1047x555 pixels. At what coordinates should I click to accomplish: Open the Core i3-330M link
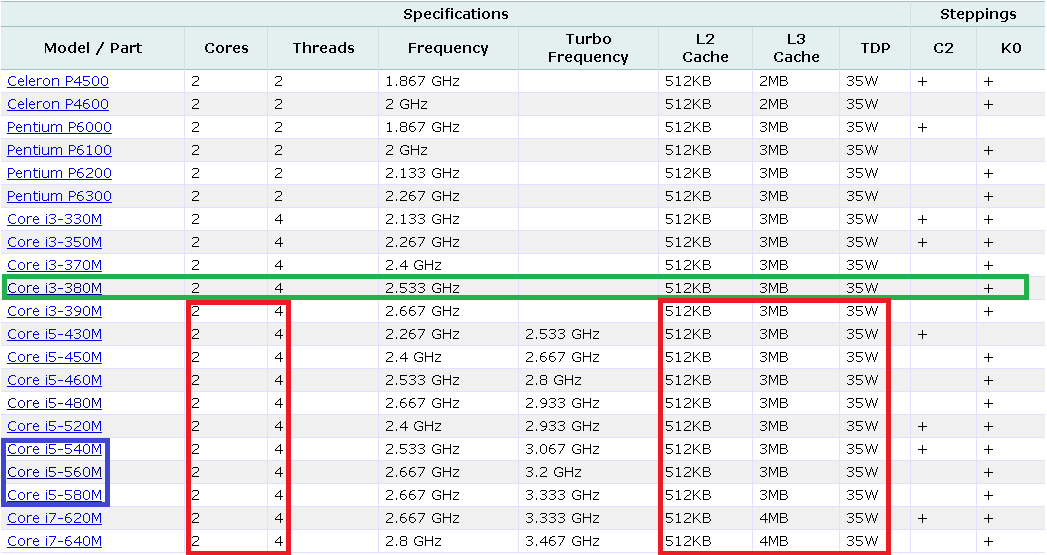(x=54, y=219)
